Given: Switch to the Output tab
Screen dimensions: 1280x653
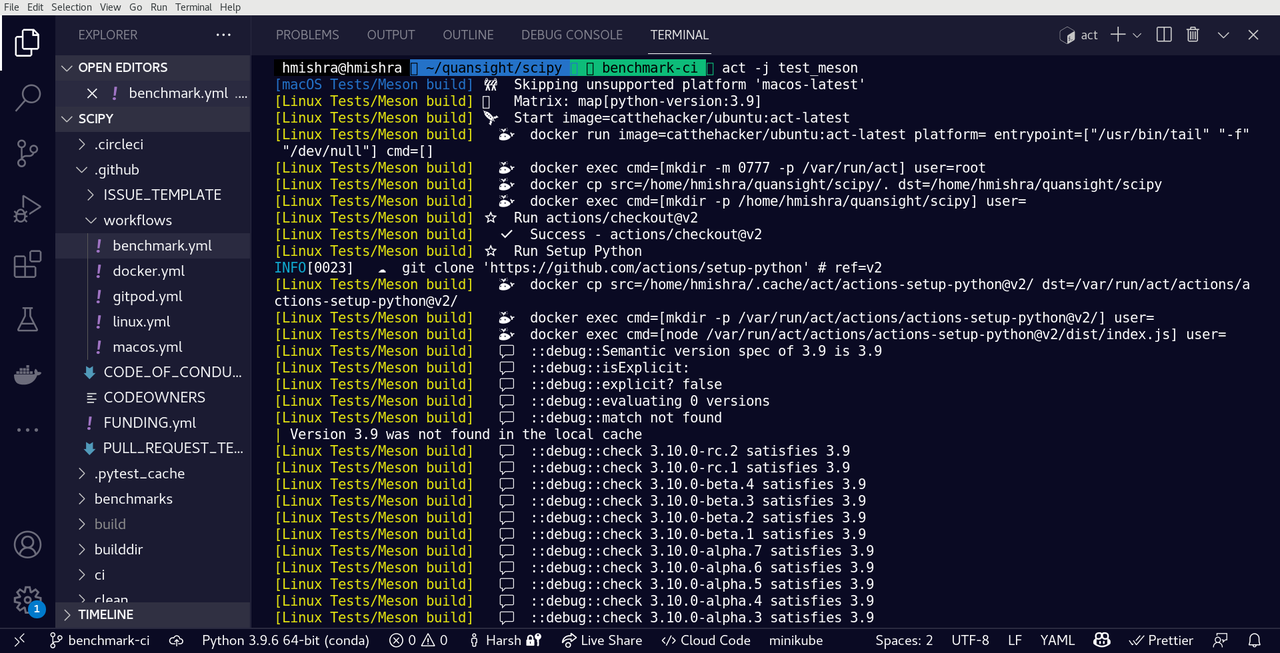Looking at the screenshot, I should 391,35.
